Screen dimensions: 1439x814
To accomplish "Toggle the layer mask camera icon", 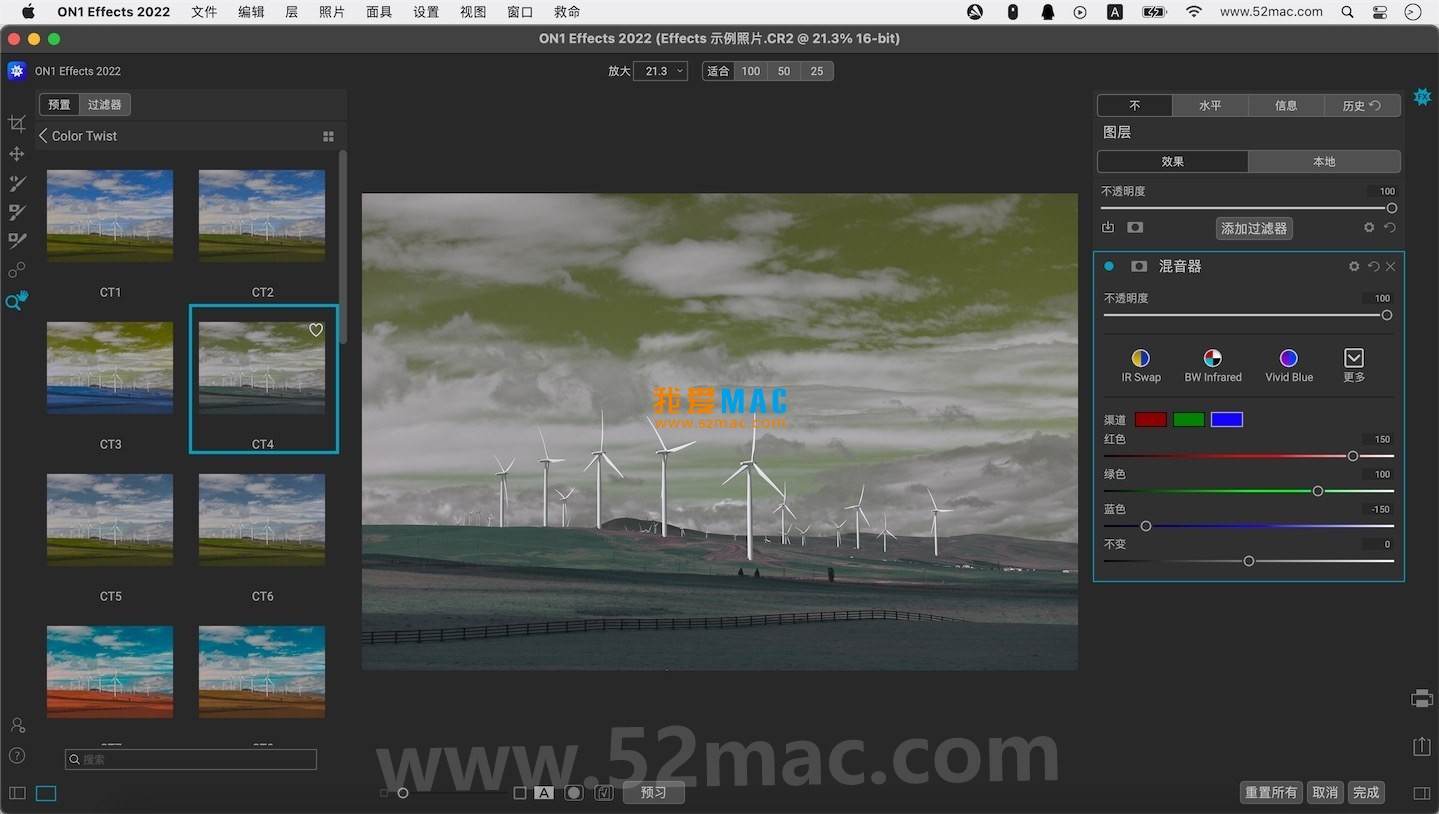I will [1135, 227].
